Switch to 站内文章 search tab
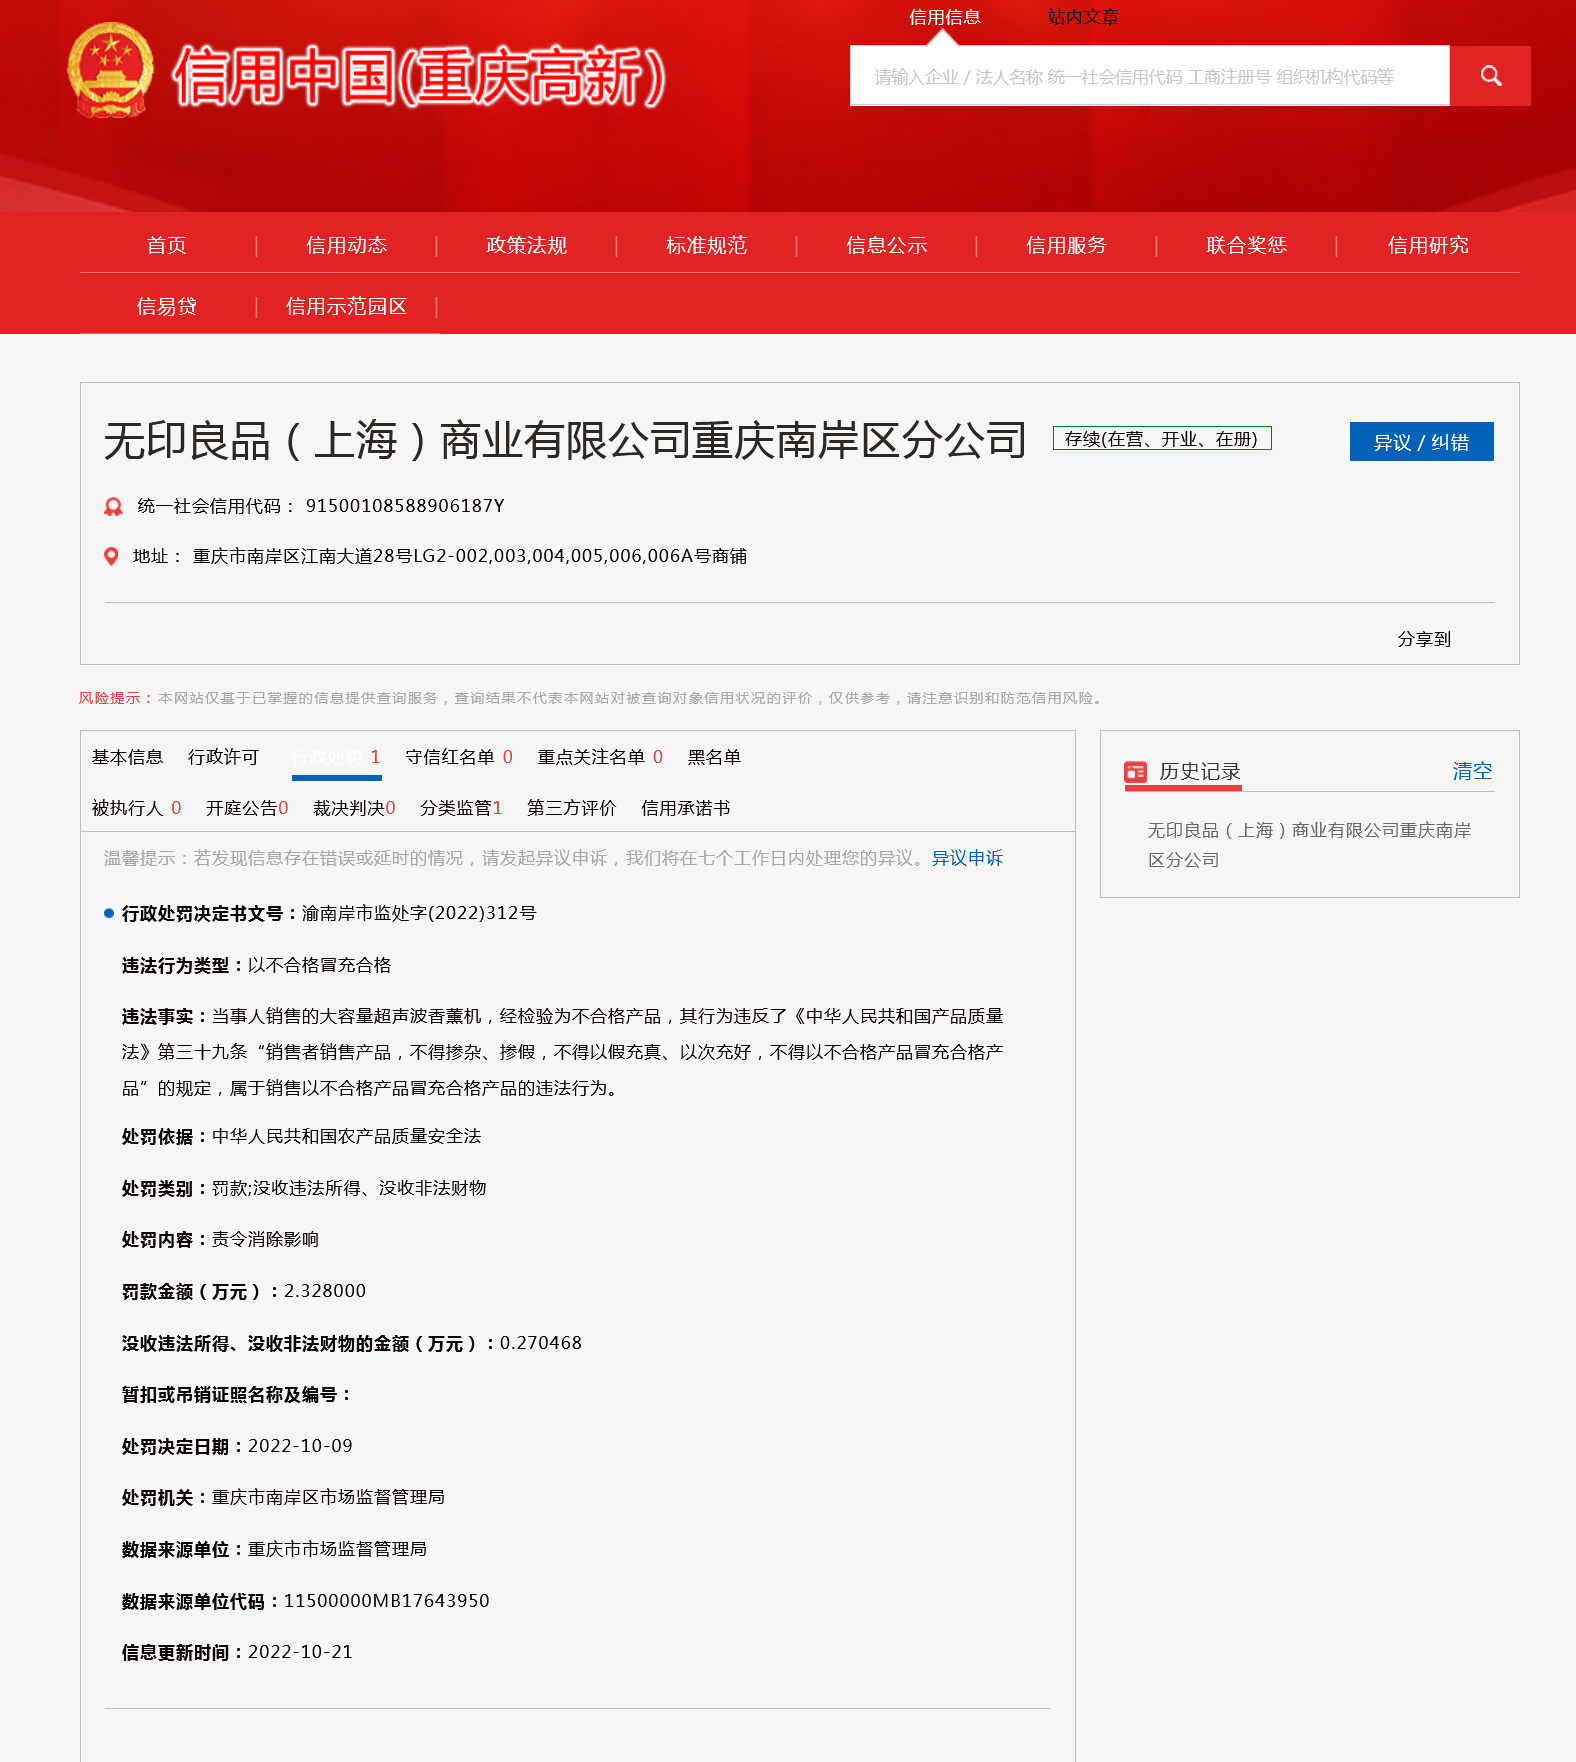Viewport: 1576px width, 1762px height. point(1082,17)
